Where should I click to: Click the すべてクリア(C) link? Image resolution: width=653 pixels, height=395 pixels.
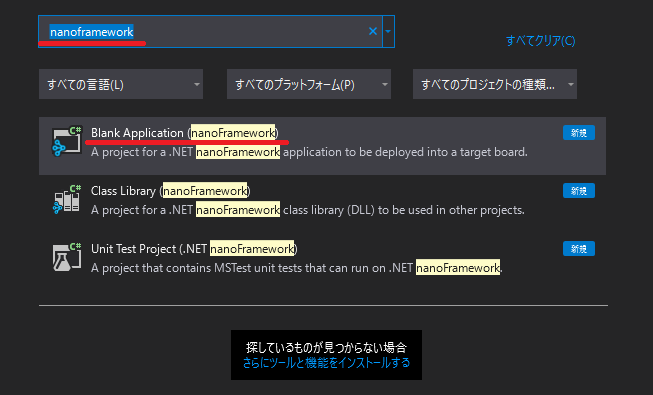click(541, 41)
